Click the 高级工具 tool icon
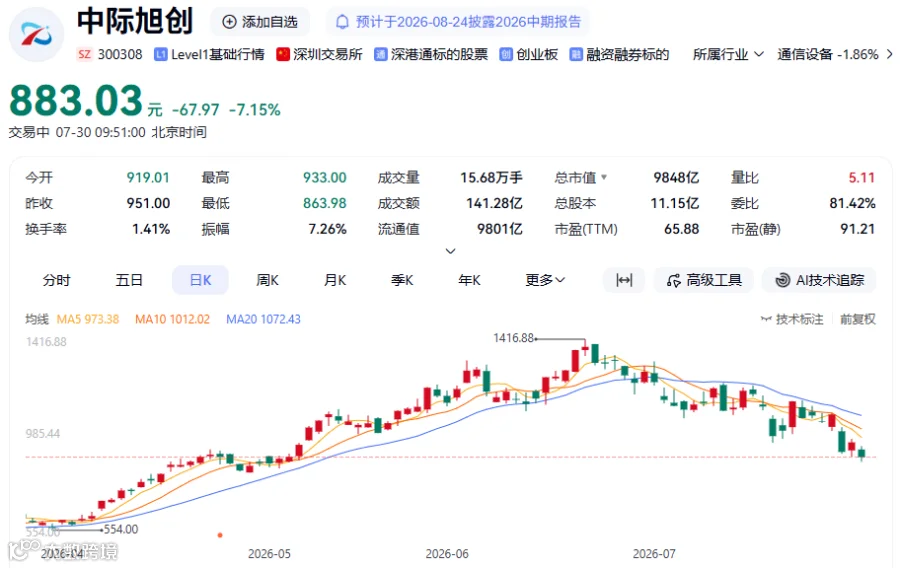 point(674,281)
